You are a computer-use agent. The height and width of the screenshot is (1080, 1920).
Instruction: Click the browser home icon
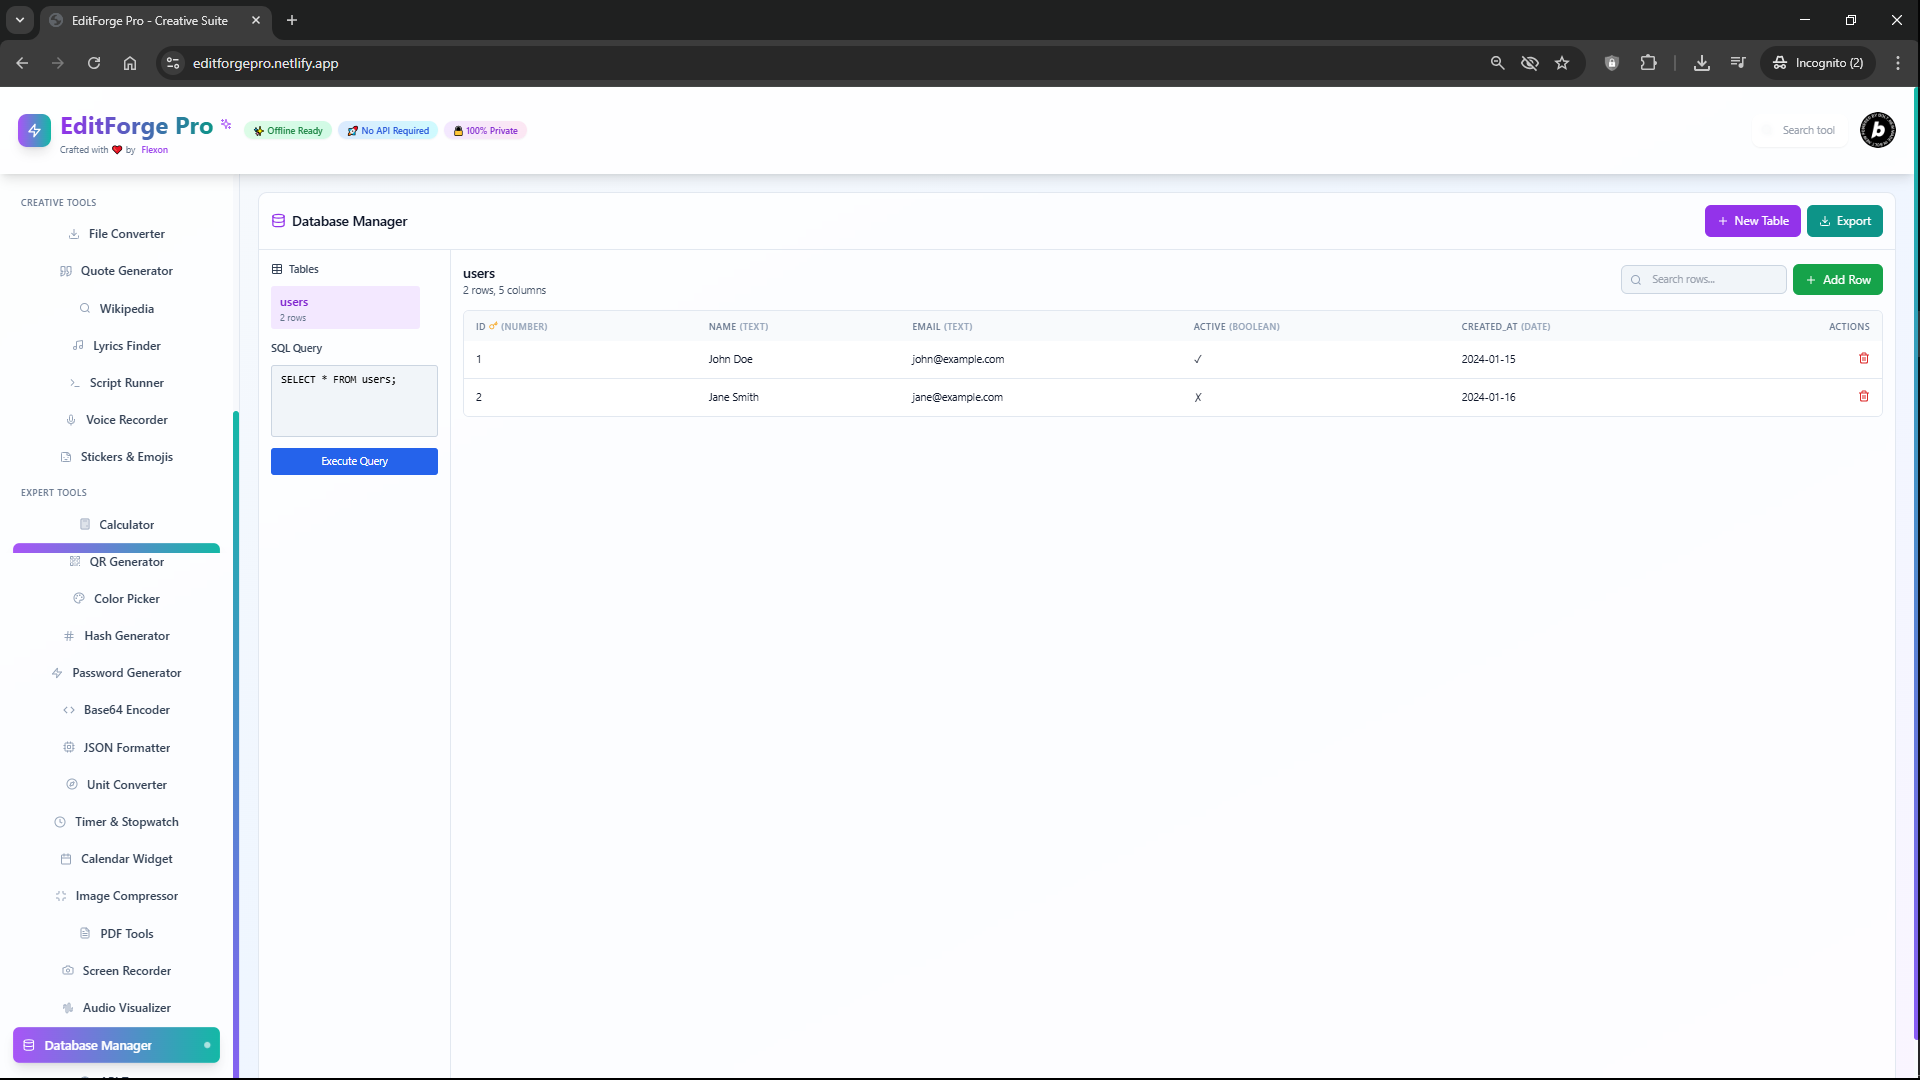130,63
